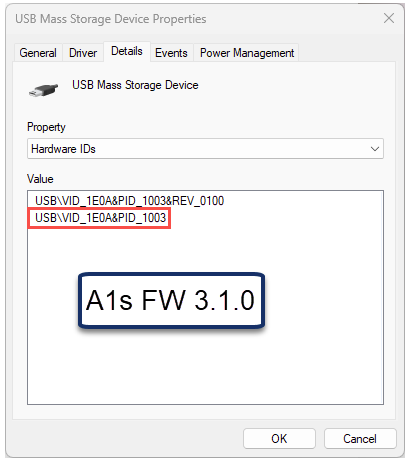
Task: Show the Power Management tab
Action: [x=247, y=53]
